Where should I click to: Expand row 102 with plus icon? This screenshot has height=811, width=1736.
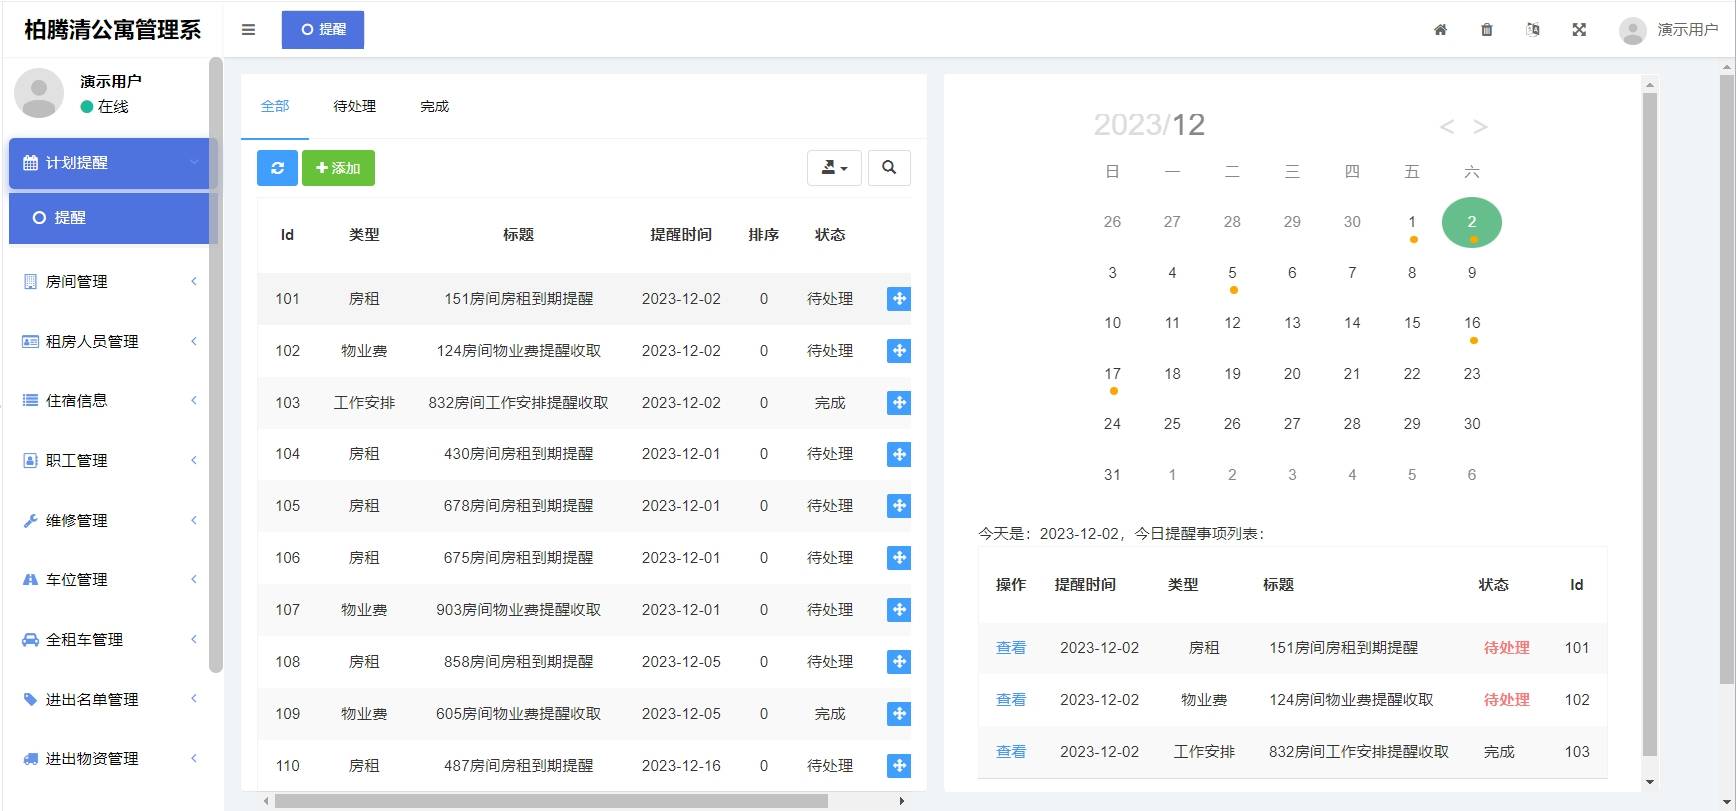pyautogui.click(x=899, y=351)
